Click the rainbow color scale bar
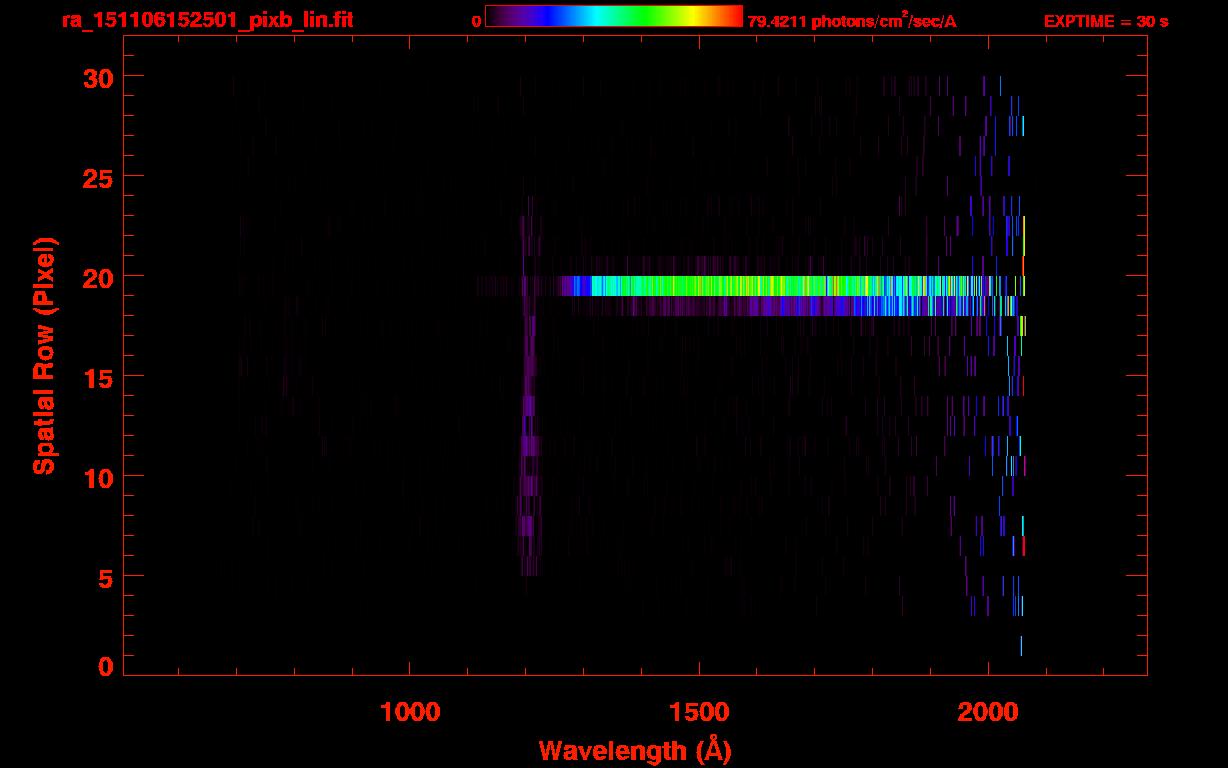Image resolution: width=1228 pixels, height=768 pixels. click(x=614, y=17)
